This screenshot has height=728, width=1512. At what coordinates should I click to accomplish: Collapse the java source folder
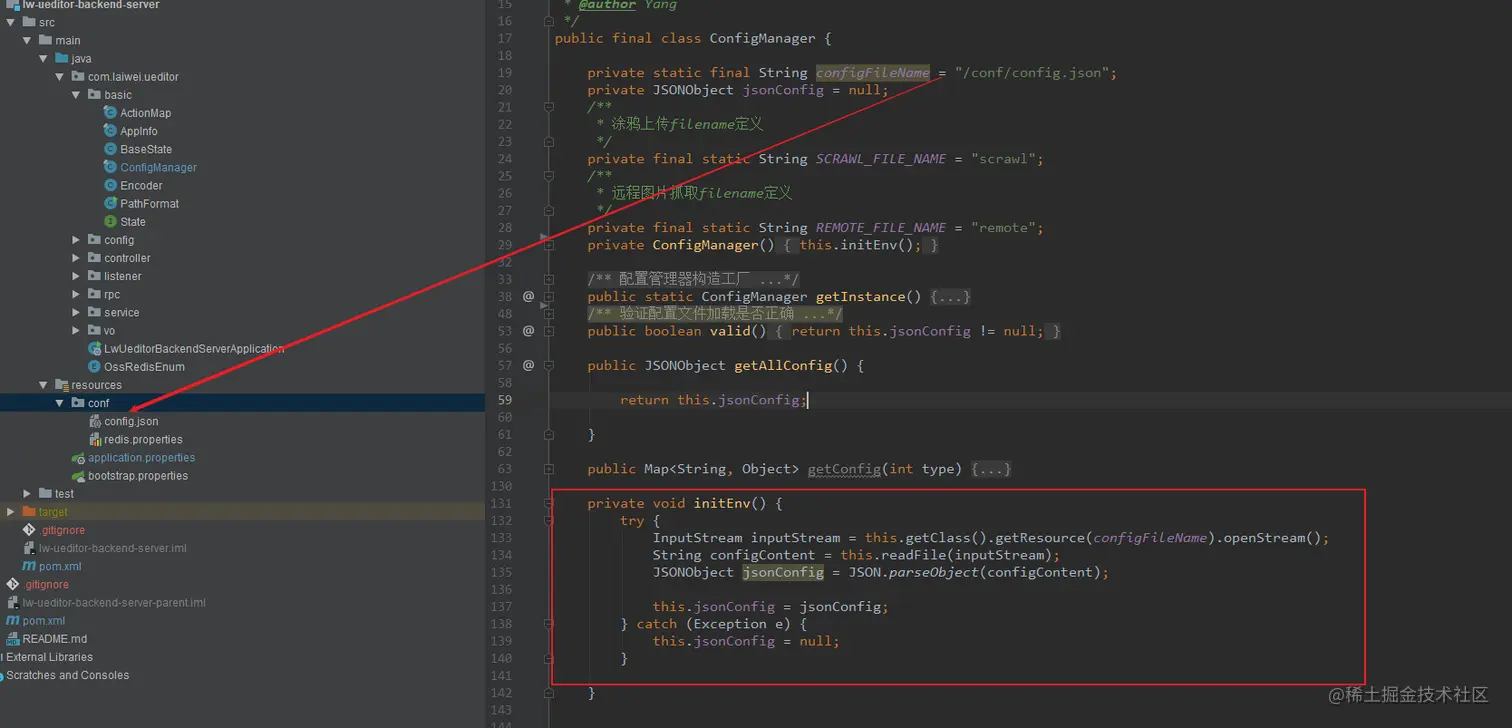tap(43, 58)
